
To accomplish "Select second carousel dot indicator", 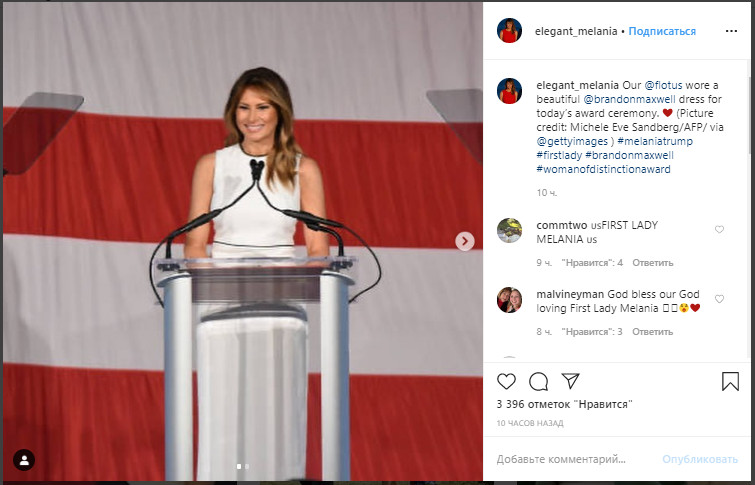I will point(247,466).
